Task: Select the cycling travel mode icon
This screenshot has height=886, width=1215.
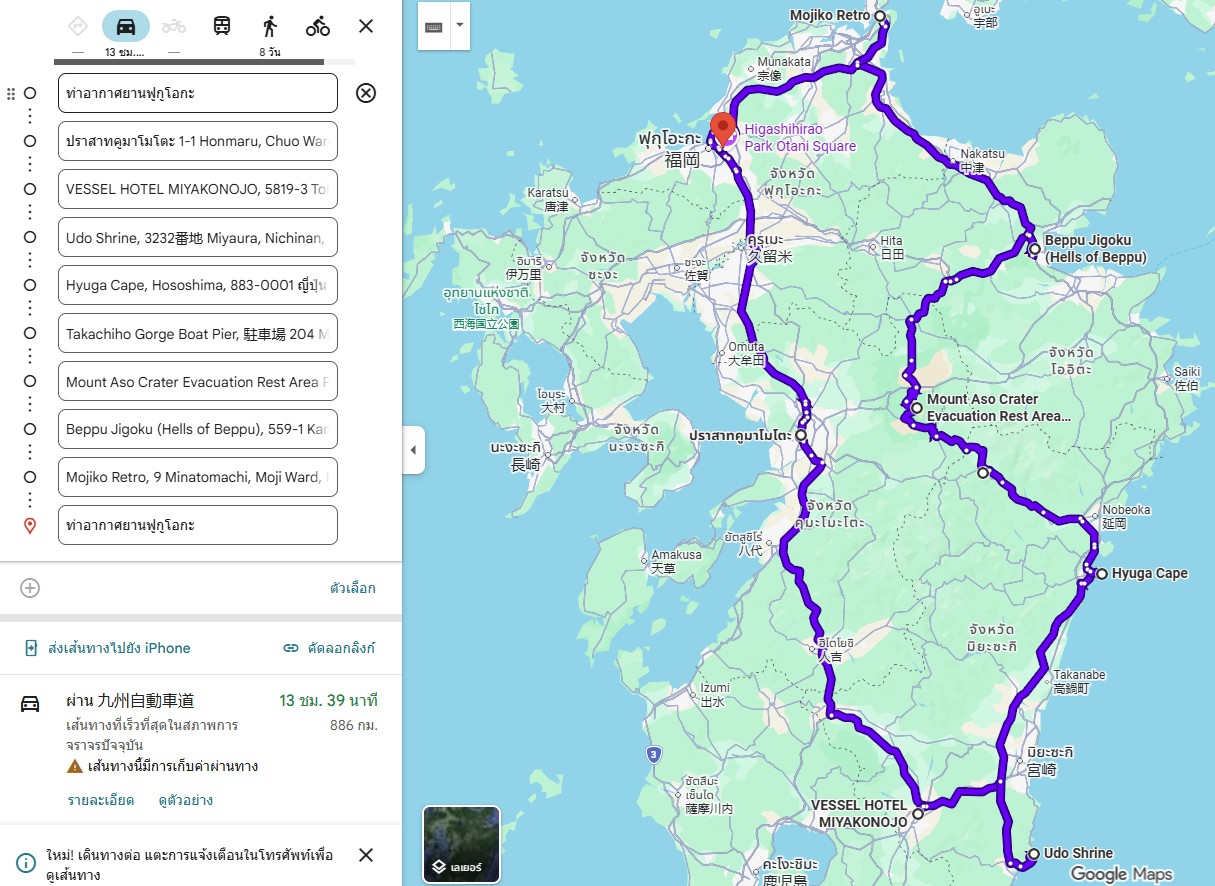Action: (x=318, y=26)
